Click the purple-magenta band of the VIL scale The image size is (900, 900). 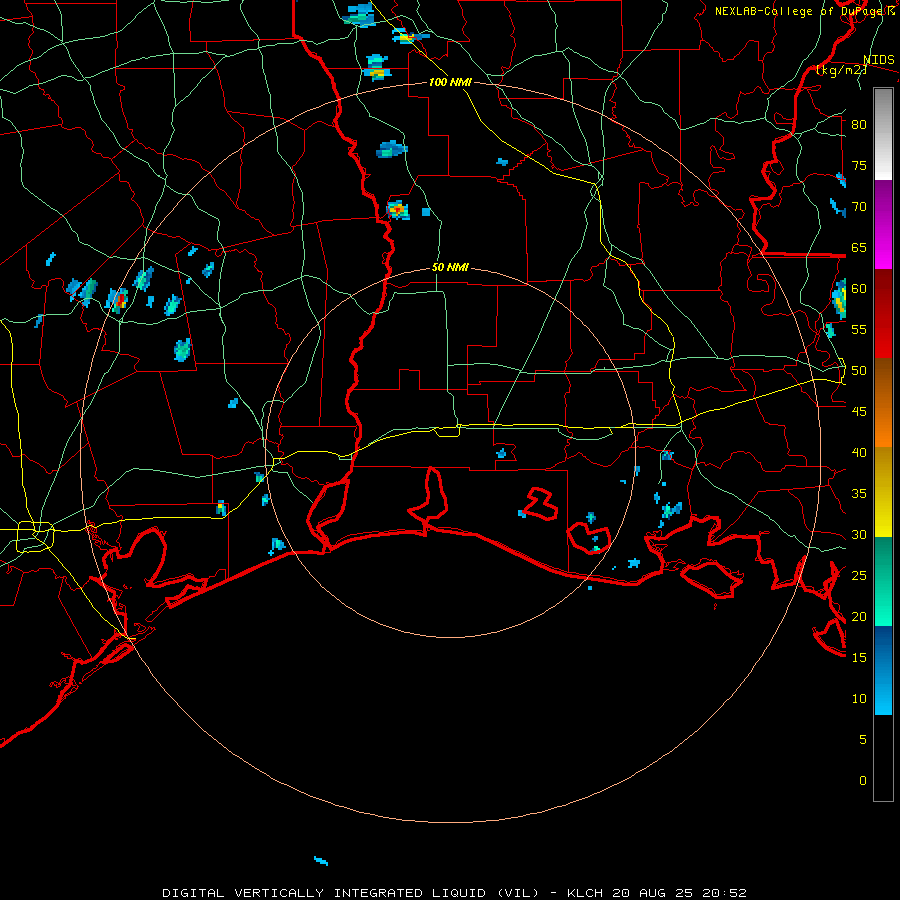[883, 224]
